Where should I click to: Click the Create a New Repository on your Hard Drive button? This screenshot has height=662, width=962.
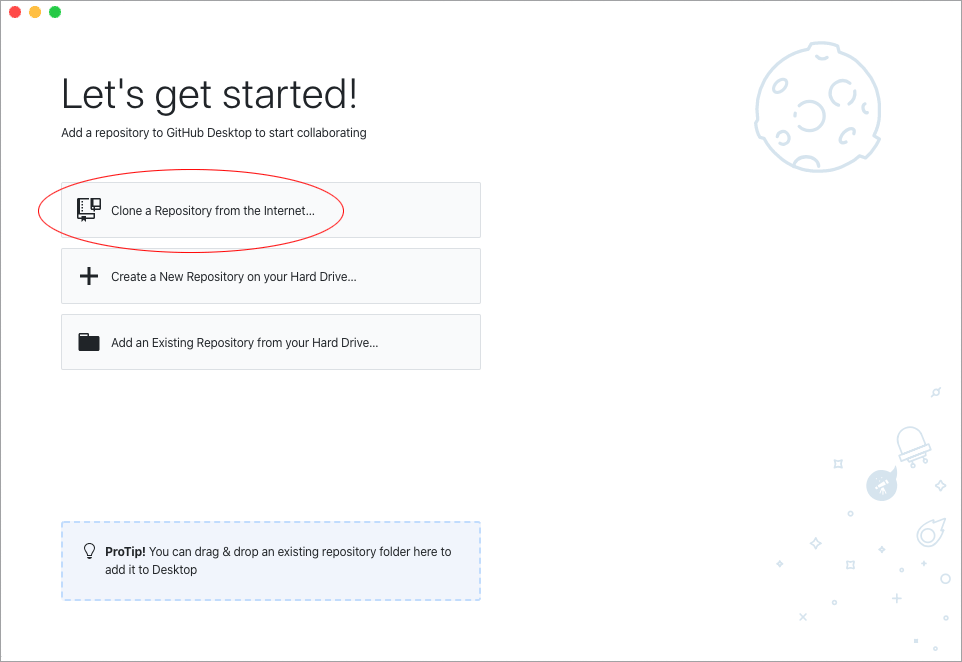(x=271, y=276)
